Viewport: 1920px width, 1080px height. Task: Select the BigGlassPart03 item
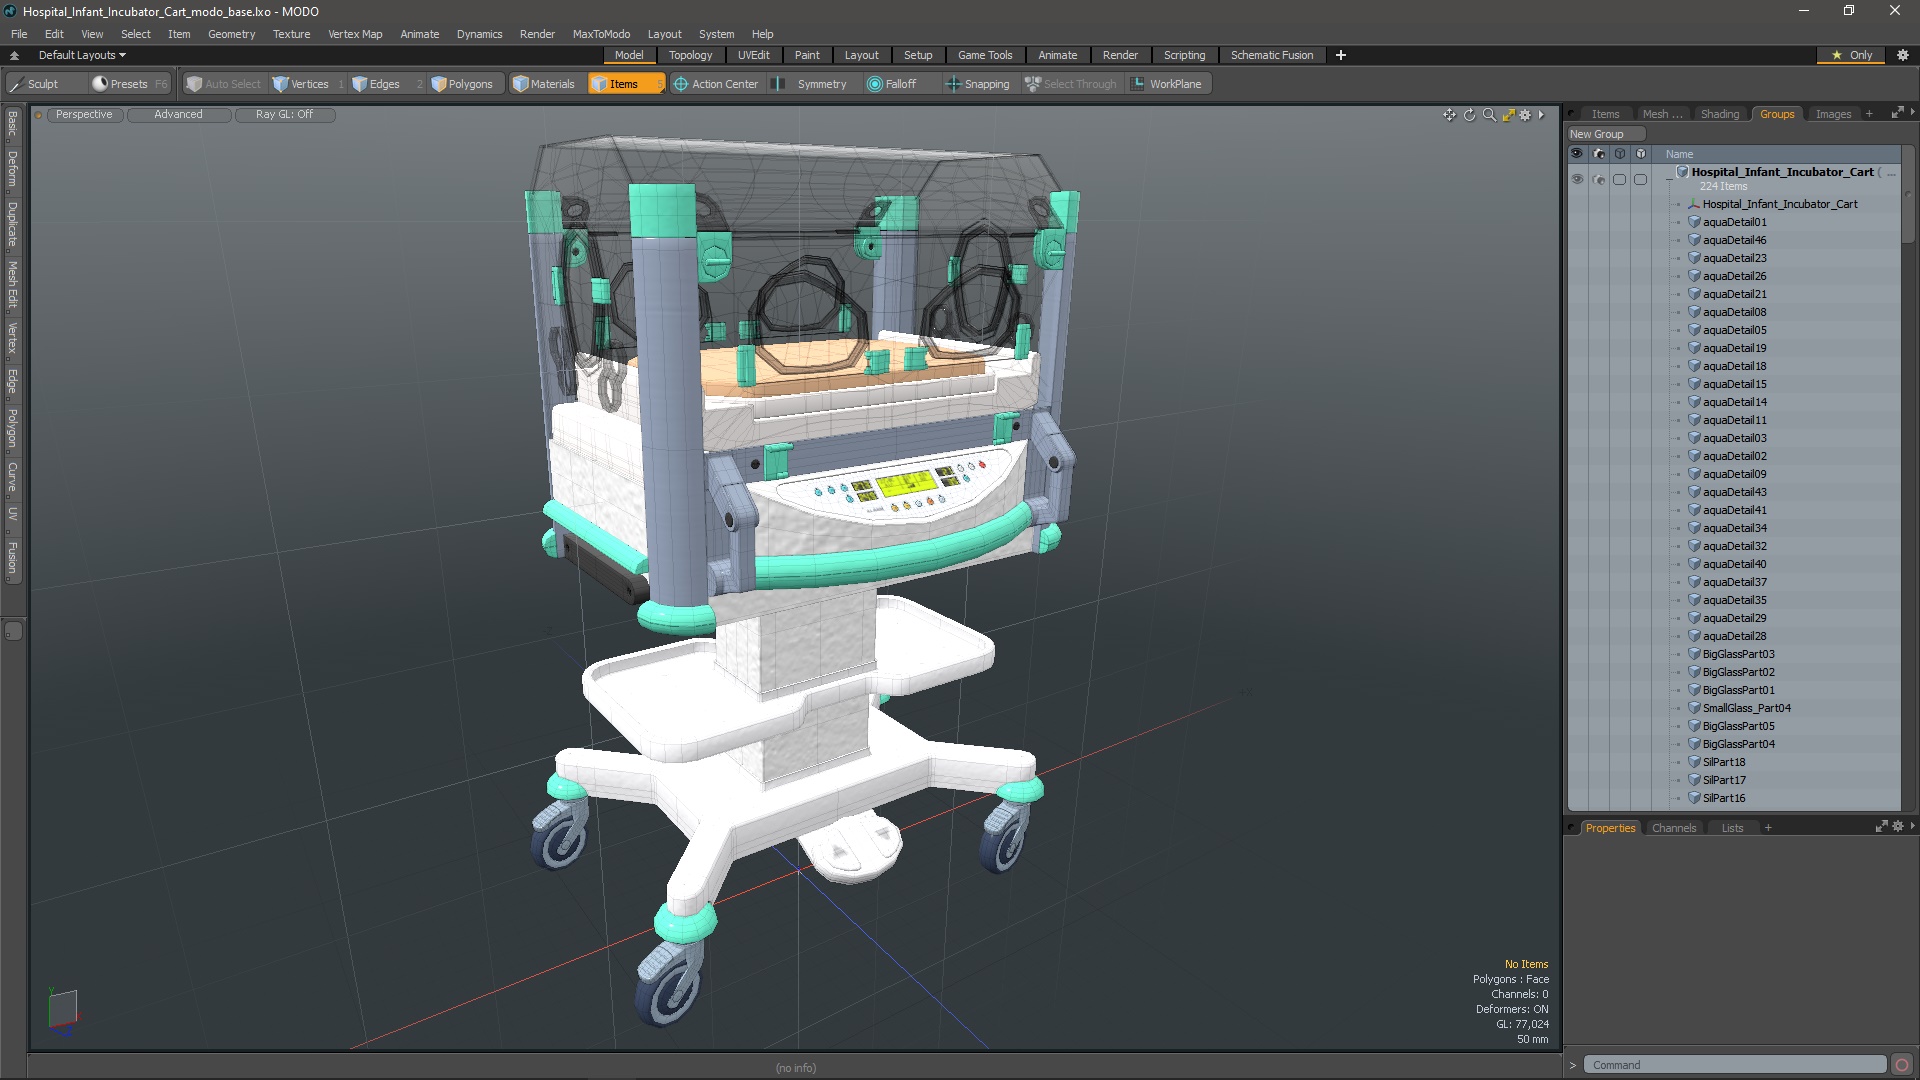click(x=1739, y=654)
